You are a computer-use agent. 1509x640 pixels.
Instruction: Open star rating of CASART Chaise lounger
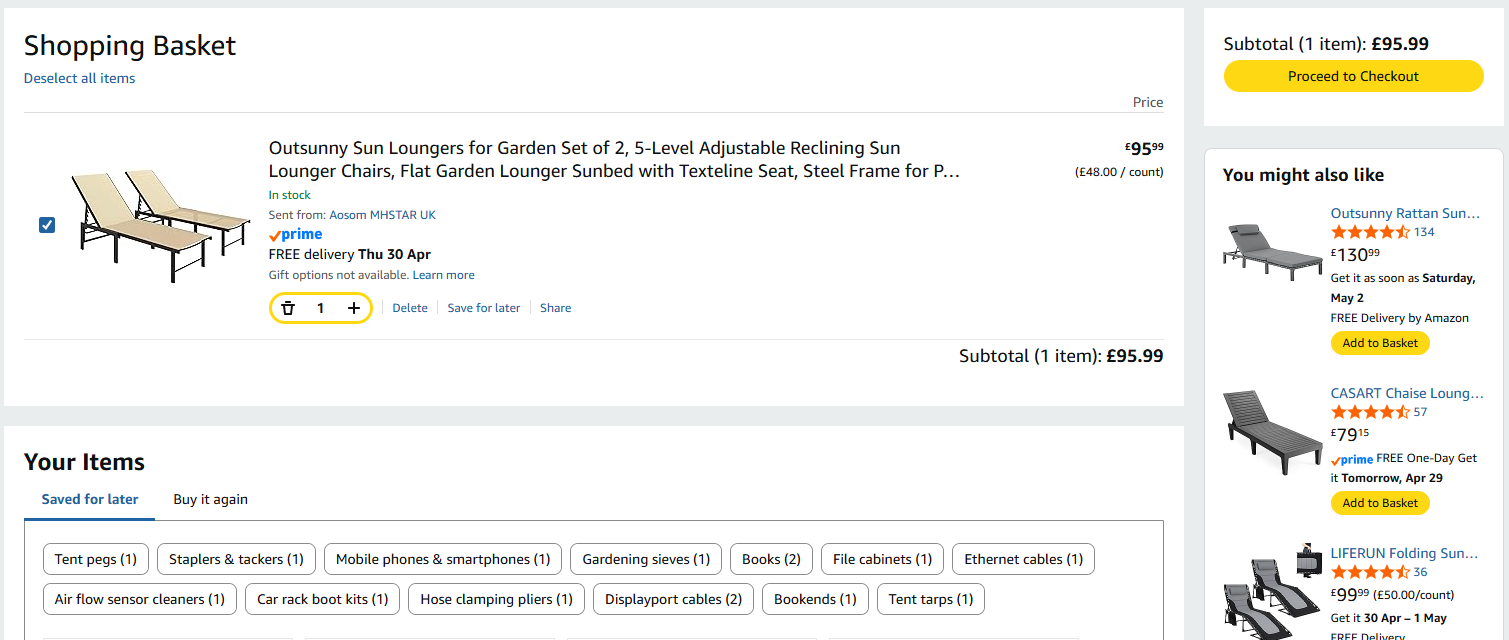click(x=1370, y=412)
